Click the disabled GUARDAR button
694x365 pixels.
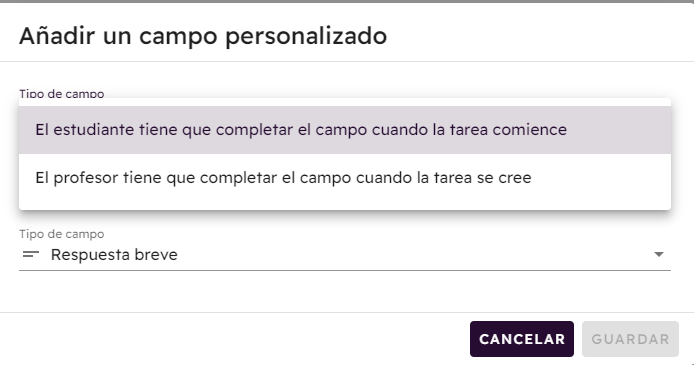(x=630, y=339)
